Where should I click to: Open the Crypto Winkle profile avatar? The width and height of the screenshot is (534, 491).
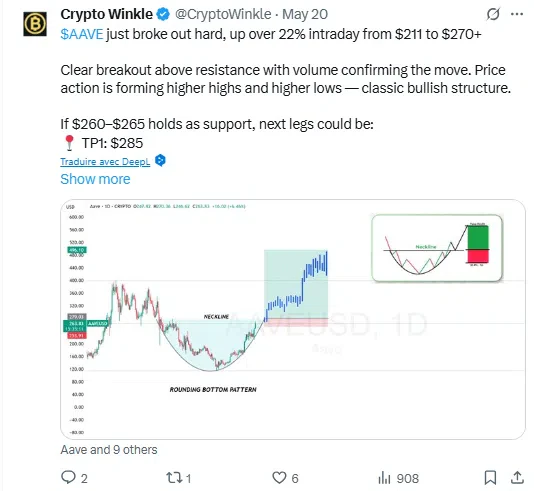click(x=35, y=24)
